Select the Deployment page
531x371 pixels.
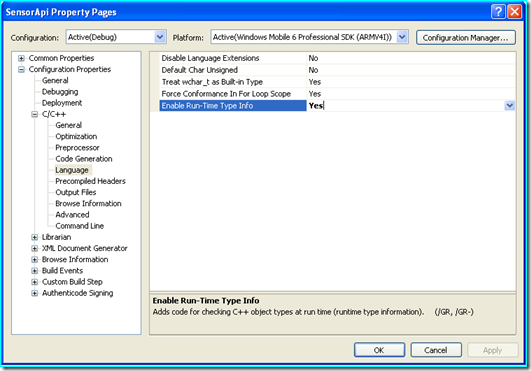tap(62, 103)
